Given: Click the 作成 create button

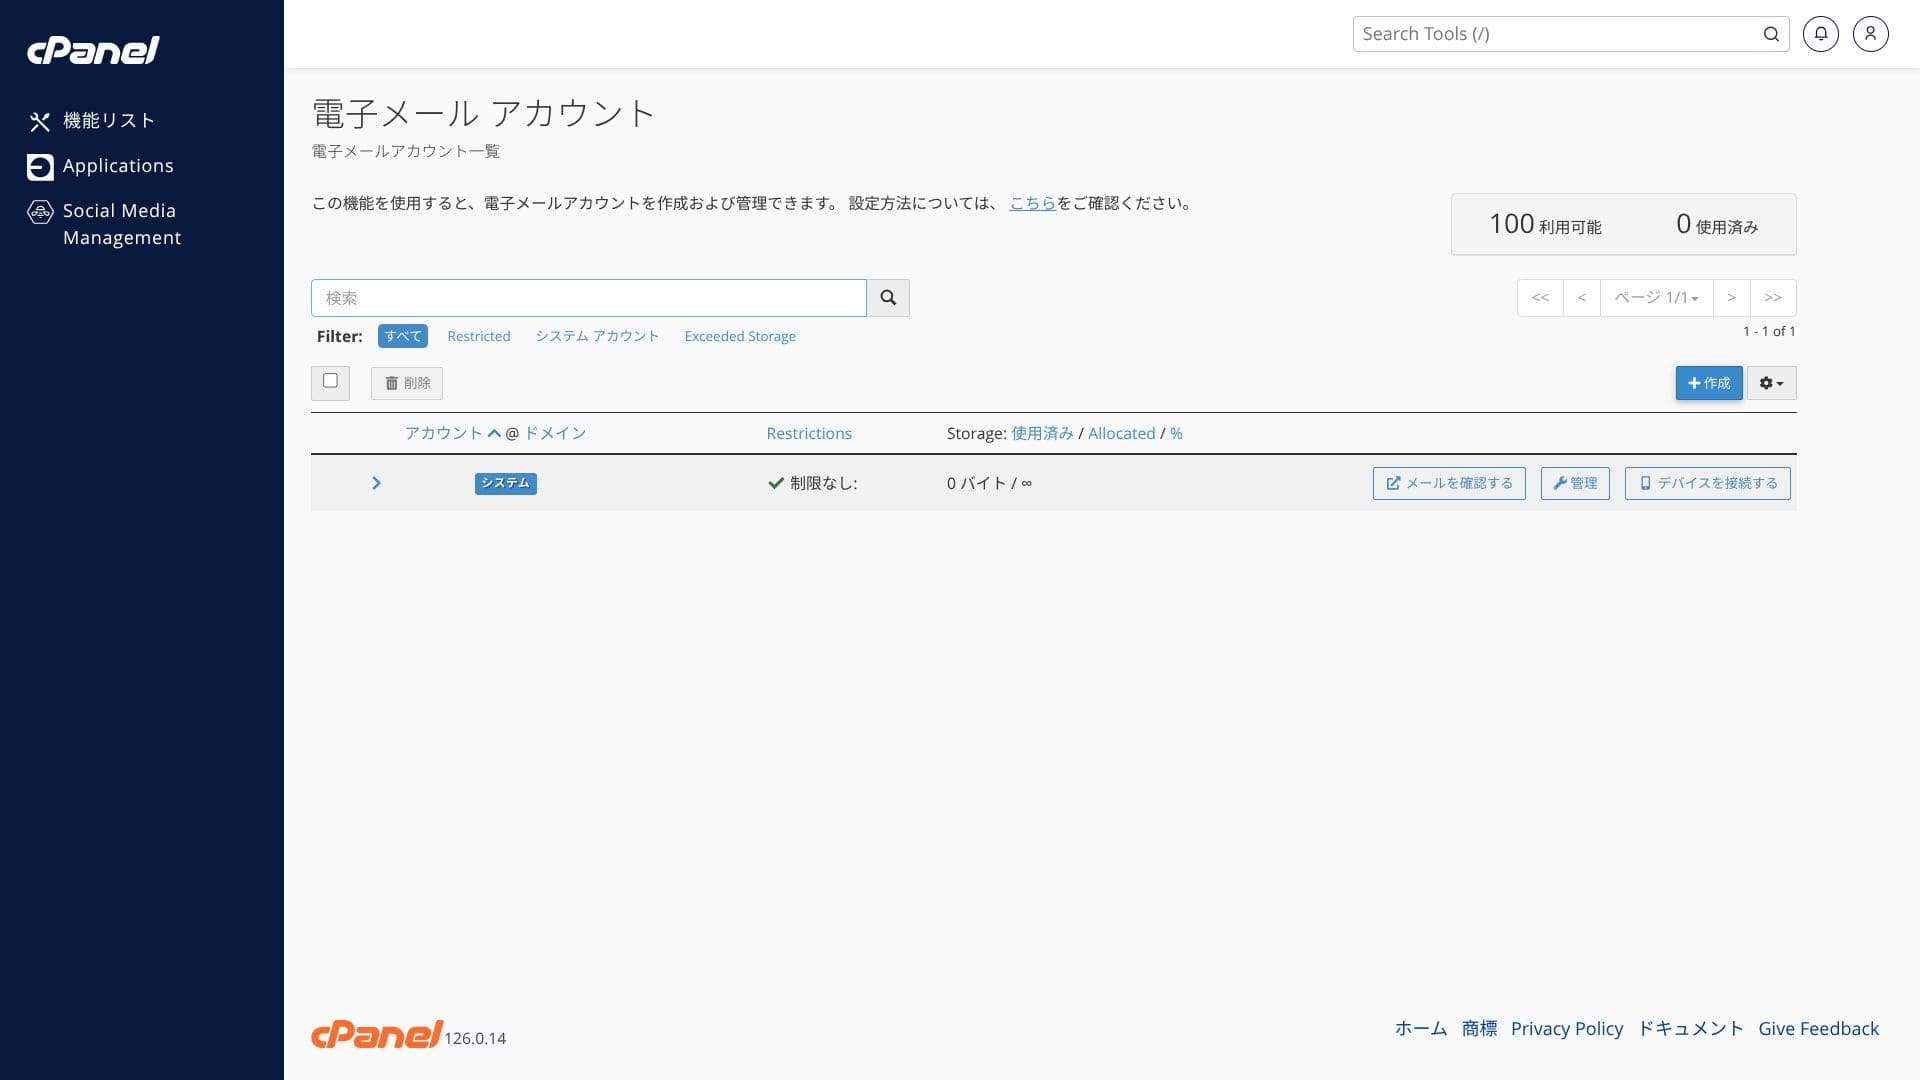Looking at the screenshot, I should [x=1708, y=383].
